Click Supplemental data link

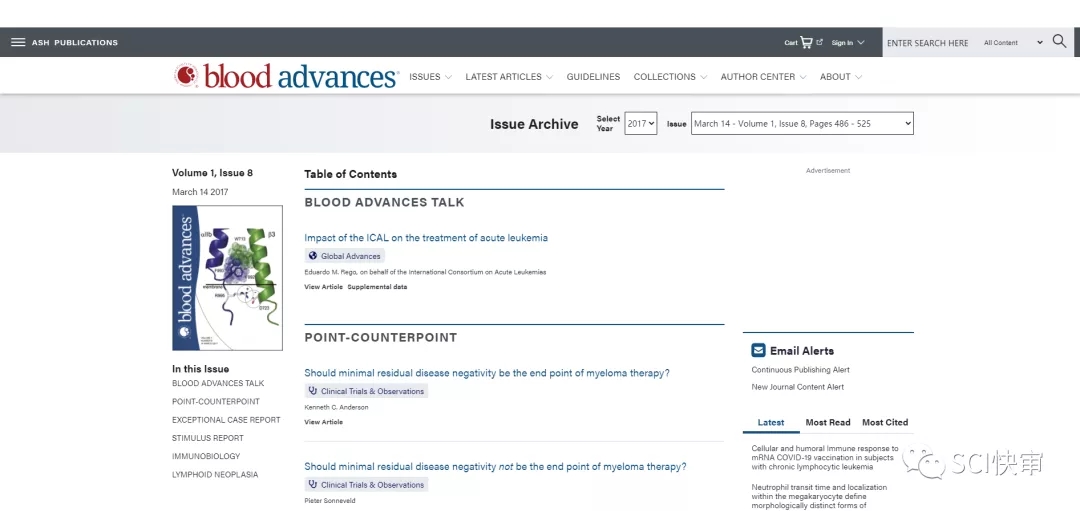pos(377,287)
